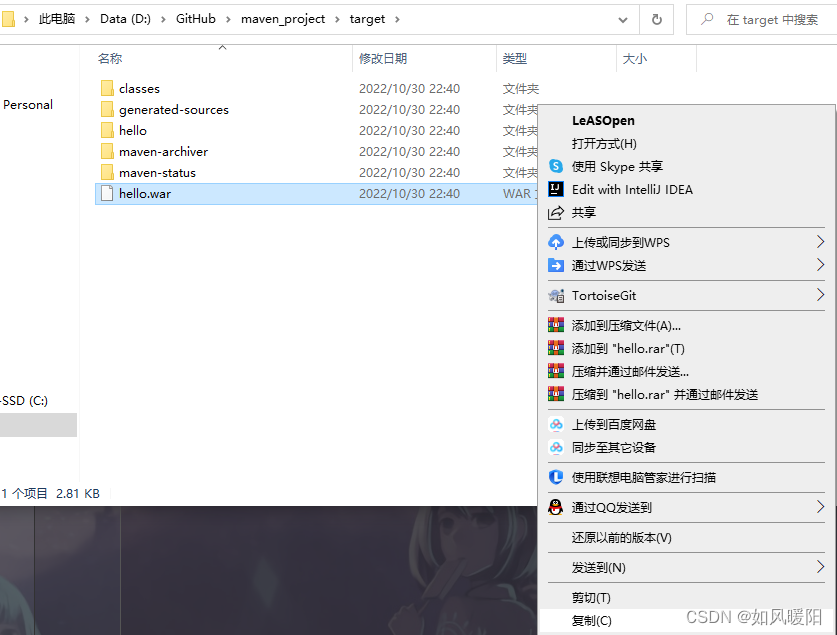837x635 pixels.
Task: Click the maven-archiver folder icon
Action: pyautogui.click(x=107, y=151)
